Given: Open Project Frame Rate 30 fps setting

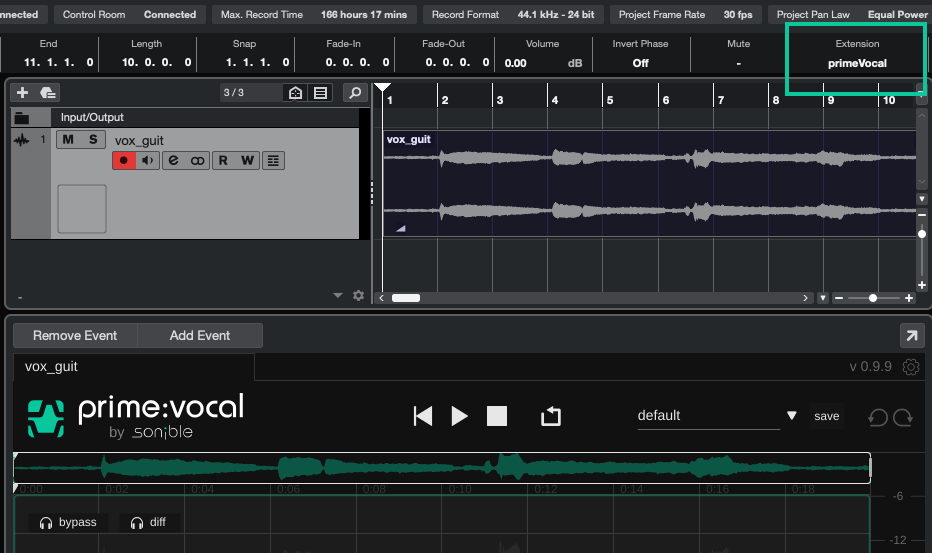Looking at the screenshot, I should (685, 14).
